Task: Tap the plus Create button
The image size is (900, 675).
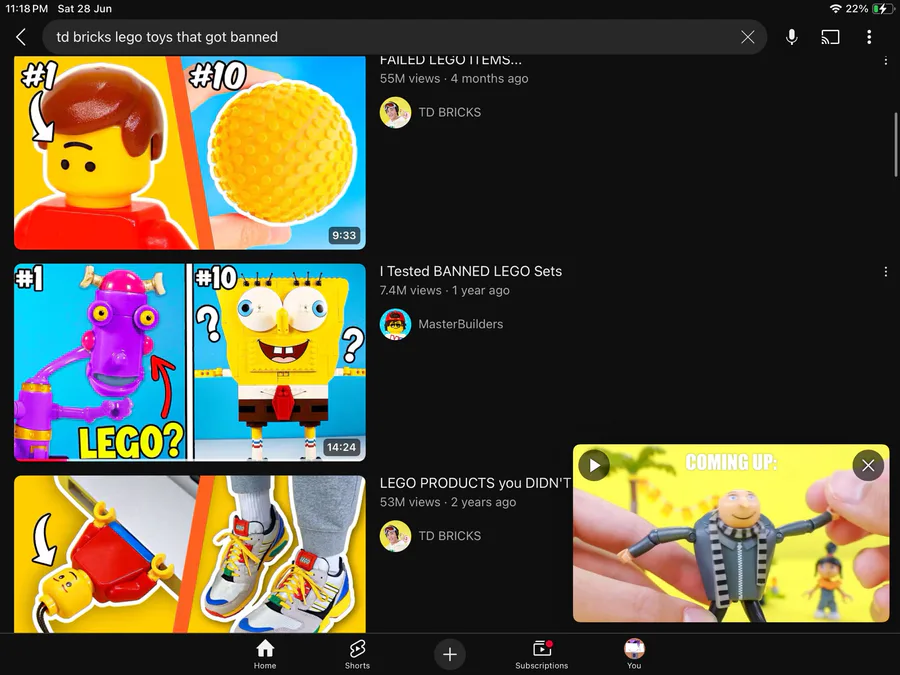Action: 450,654
